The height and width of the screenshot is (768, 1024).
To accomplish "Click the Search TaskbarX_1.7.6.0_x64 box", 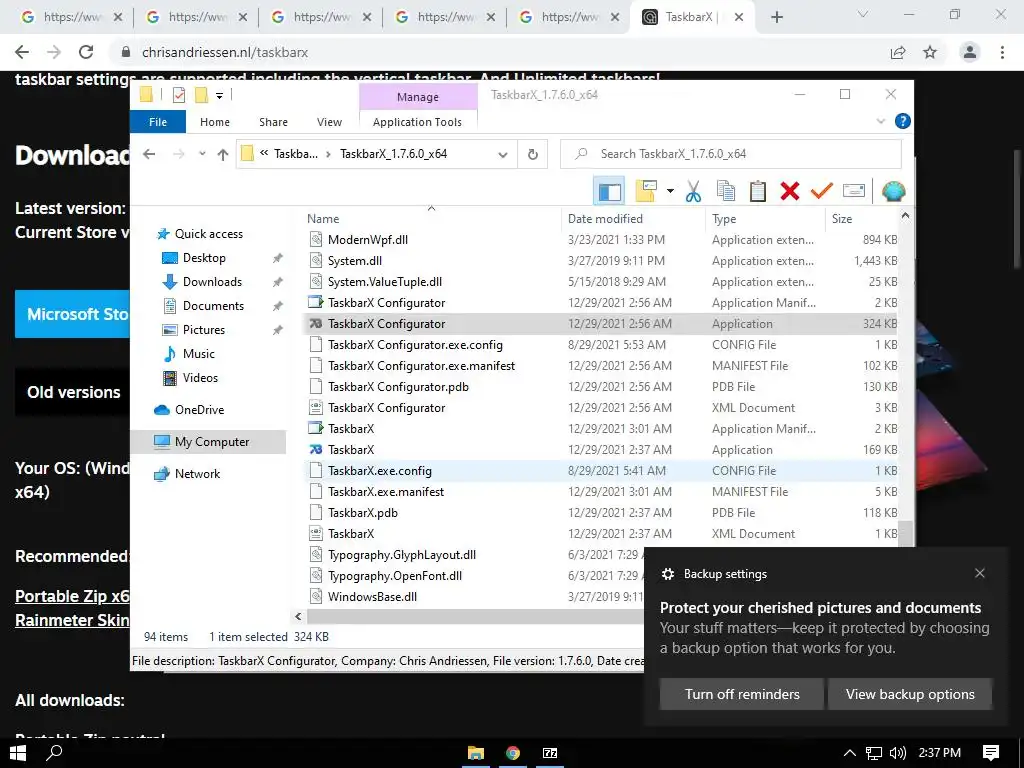I will pyautogui.click(x=731, y=154).
